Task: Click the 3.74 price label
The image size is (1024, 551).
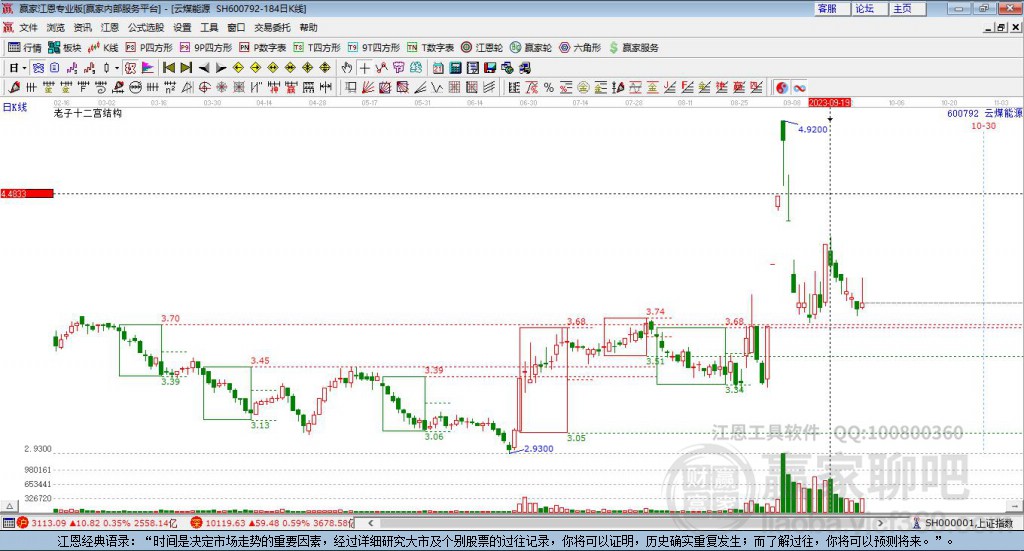Action: (655, 312)
